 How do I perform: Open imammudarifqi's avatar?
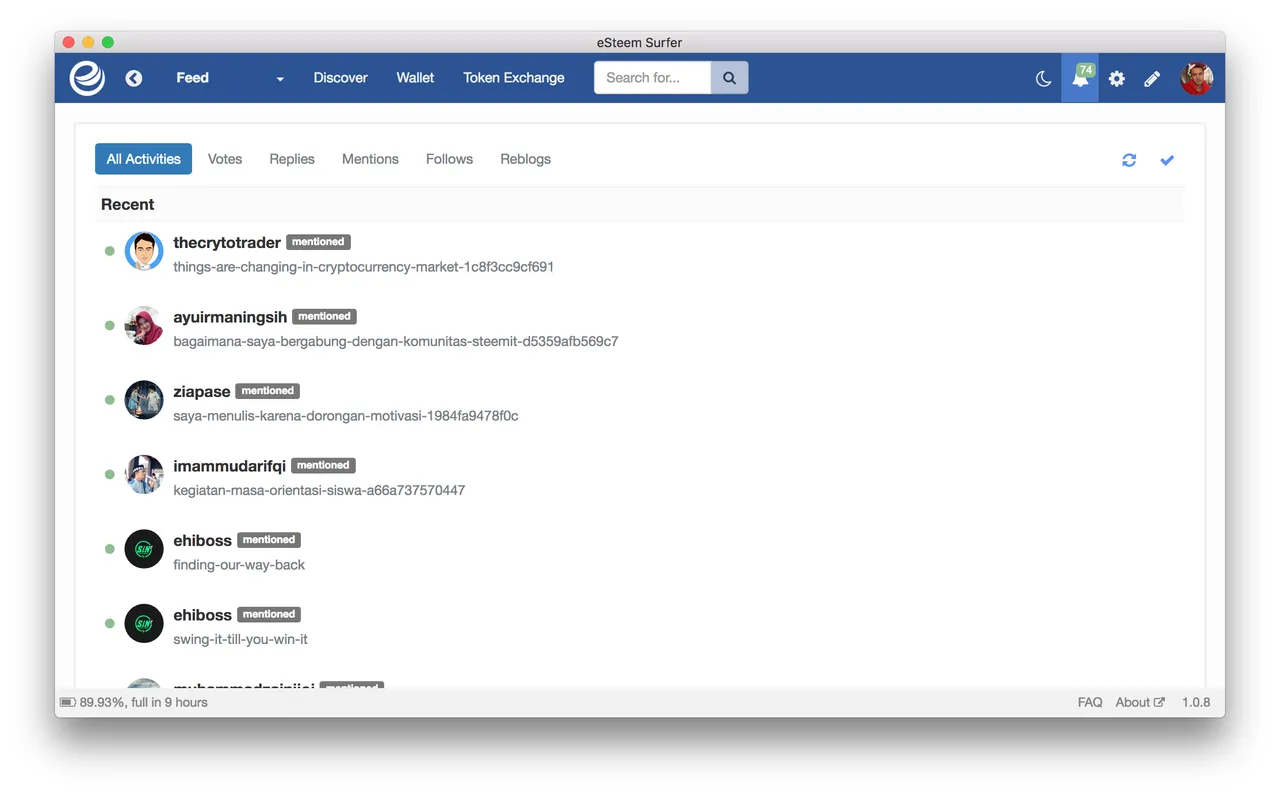144,474
